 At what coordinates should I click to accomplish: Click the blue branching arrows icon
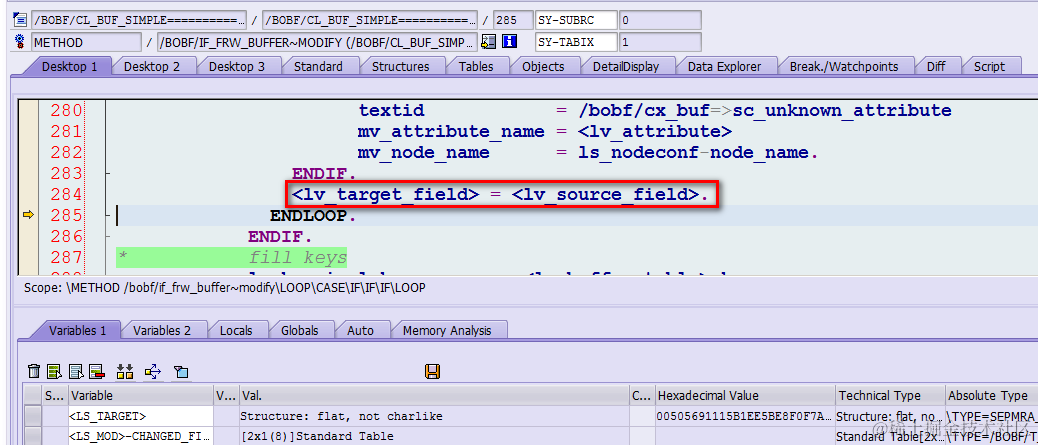tap(153, 371)
